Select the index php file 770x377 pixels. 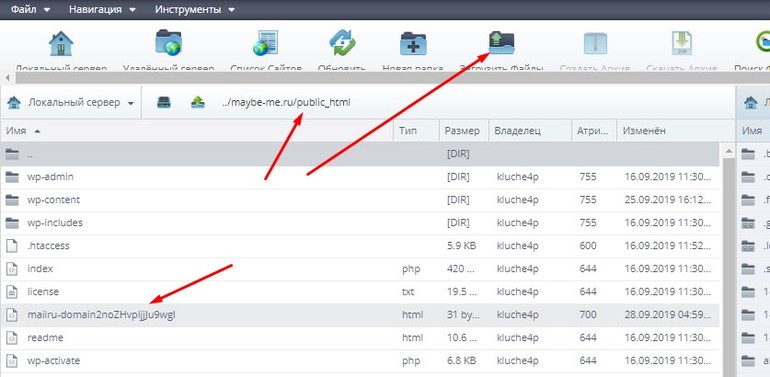(x=360, y=269)
